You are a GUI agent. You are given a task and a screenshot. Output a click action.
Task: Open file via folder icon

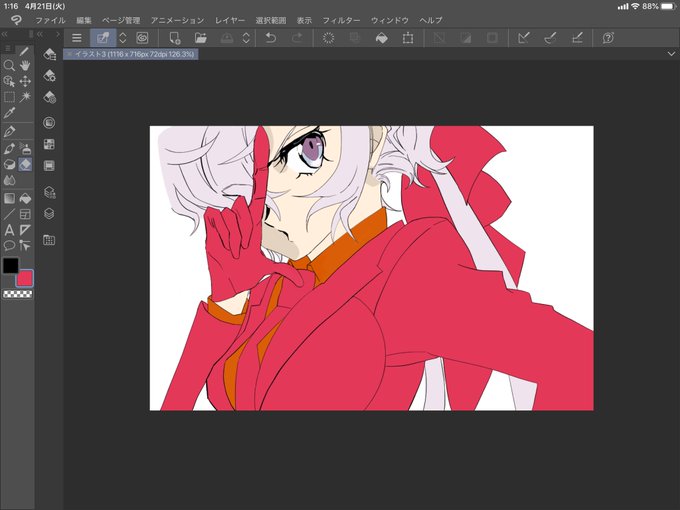point(200,38)
